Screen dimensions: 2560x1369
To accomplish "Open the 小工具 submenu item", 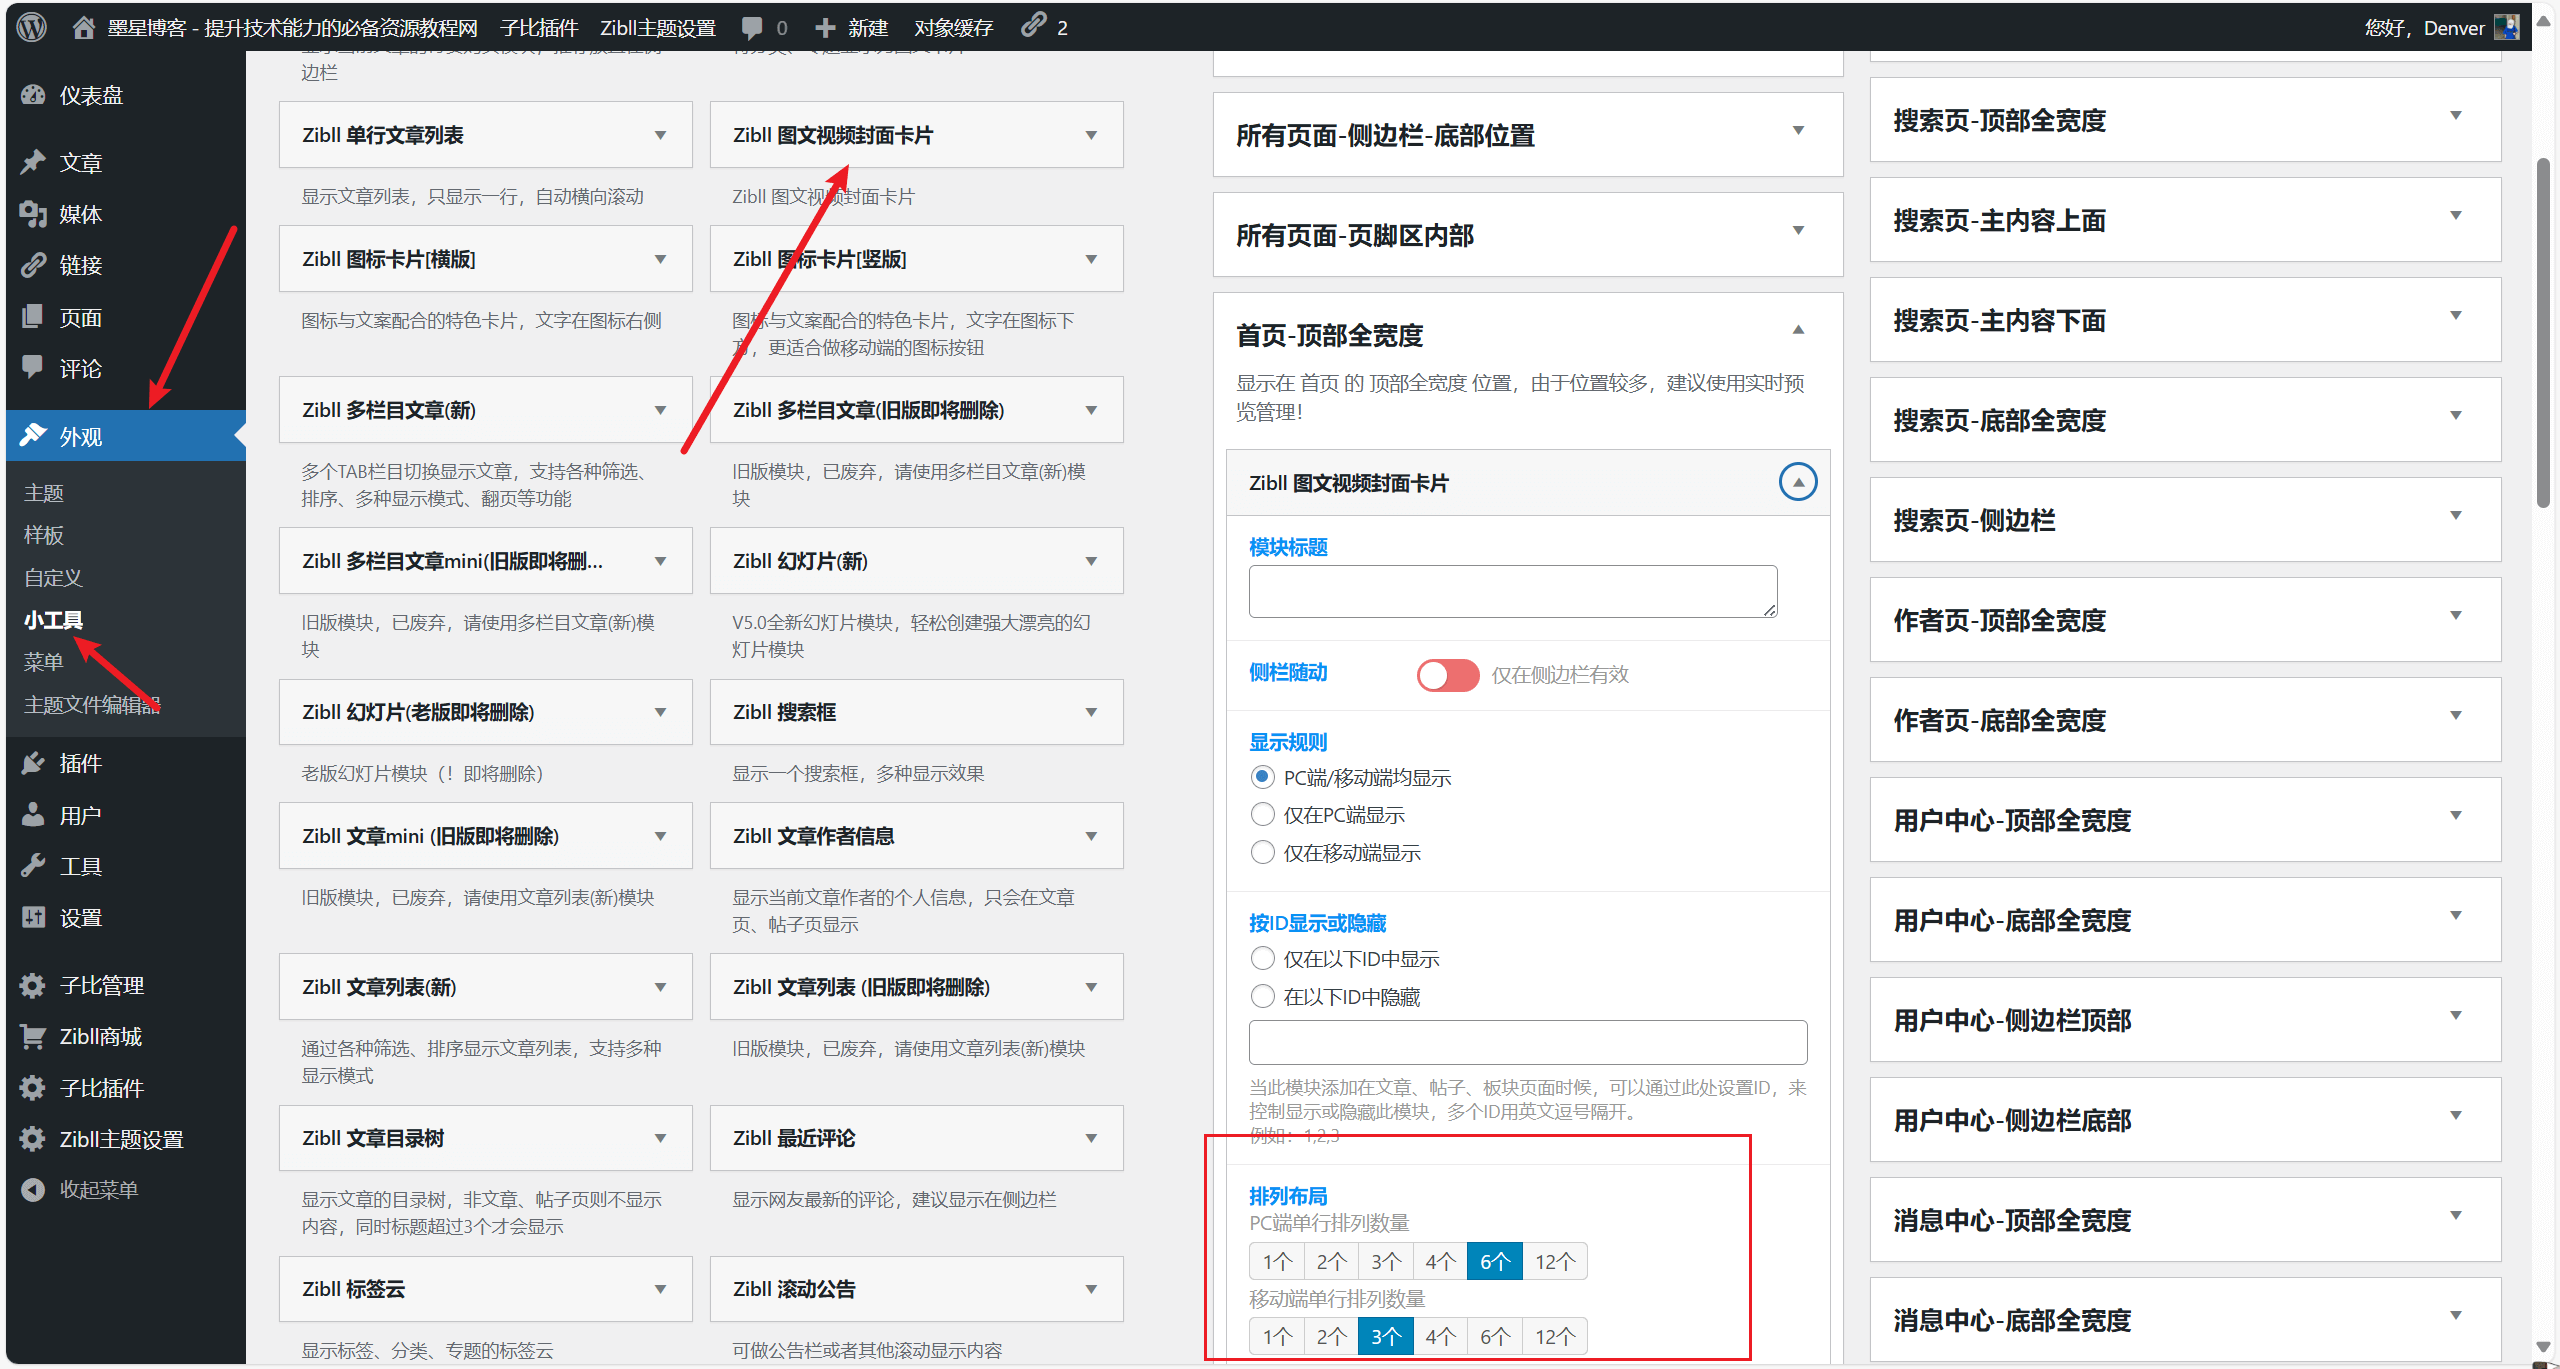I will 54,619.
